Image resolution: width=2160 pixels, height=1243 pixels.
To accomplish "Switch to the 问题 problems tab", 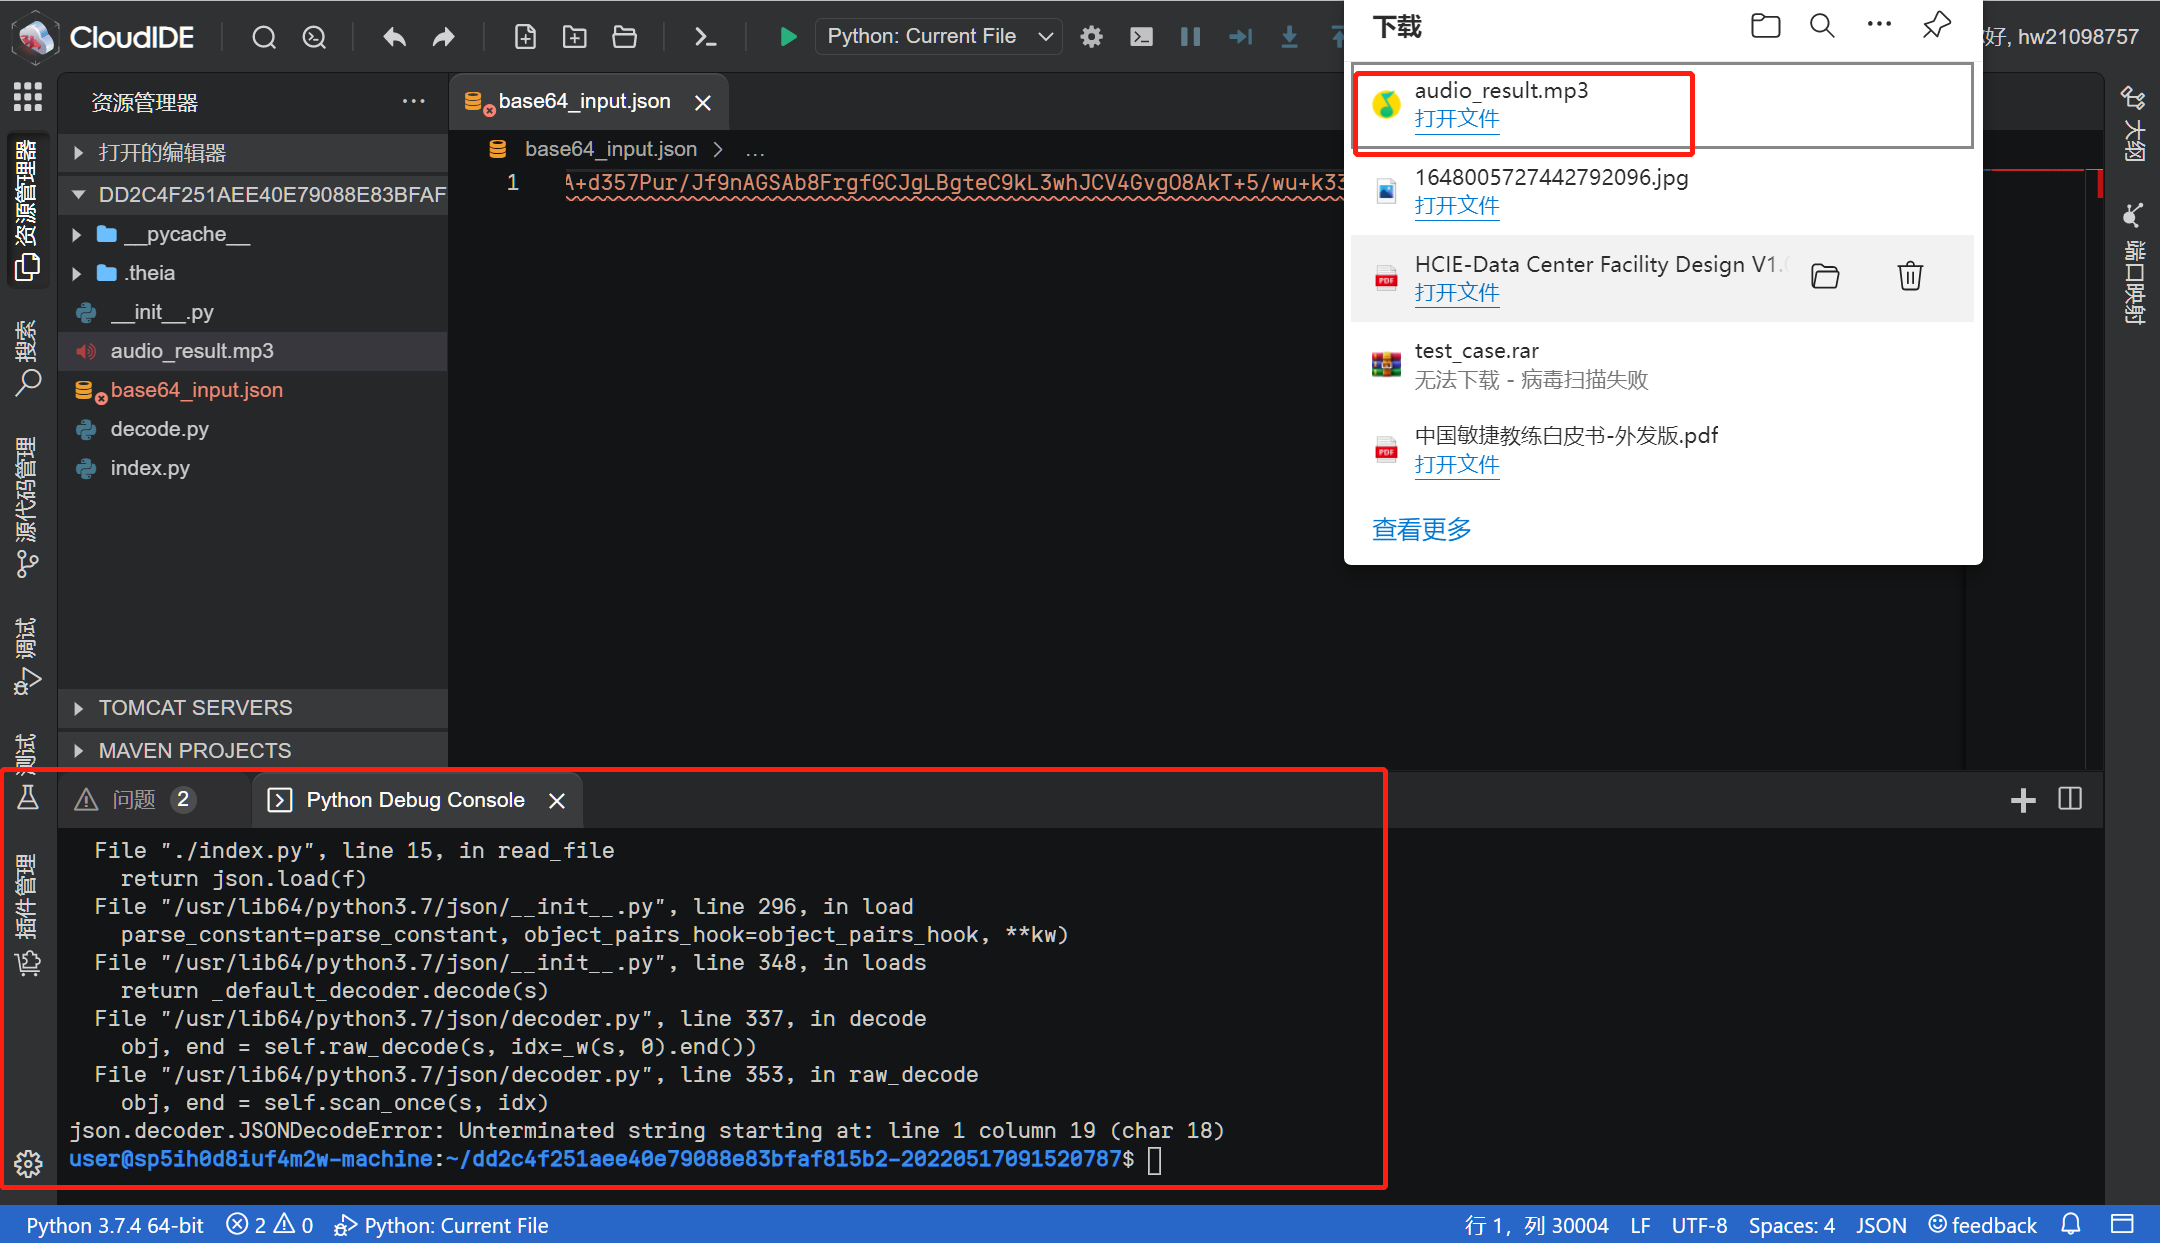I will [134, 800].
